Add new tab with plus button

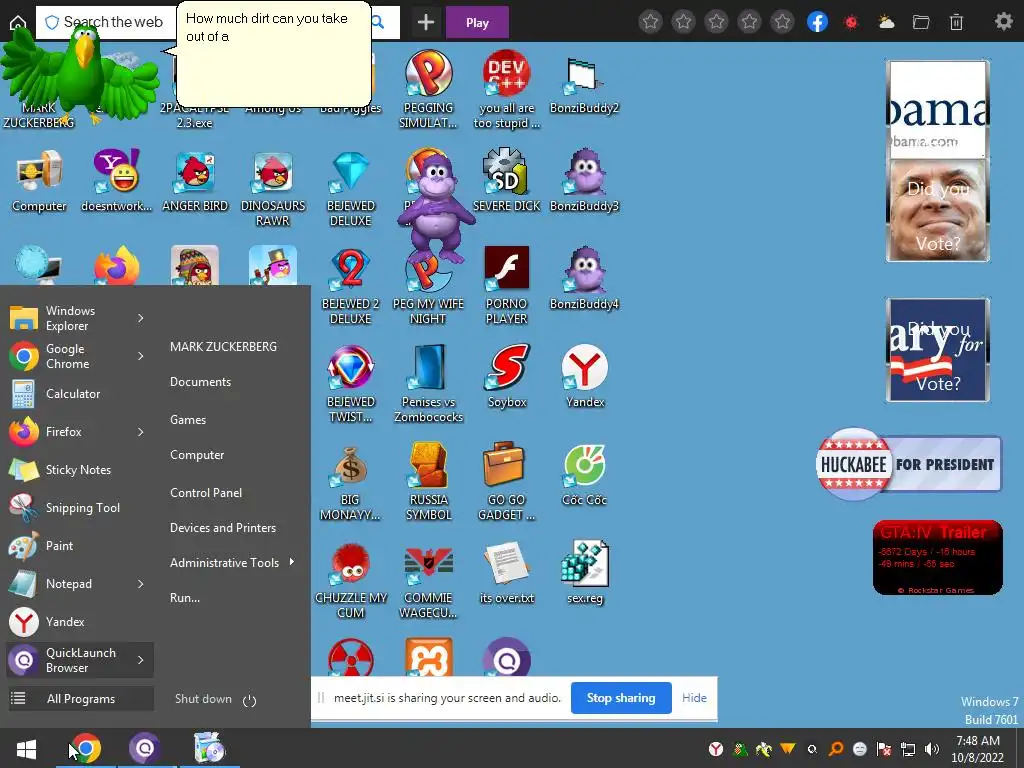point(426,23)
